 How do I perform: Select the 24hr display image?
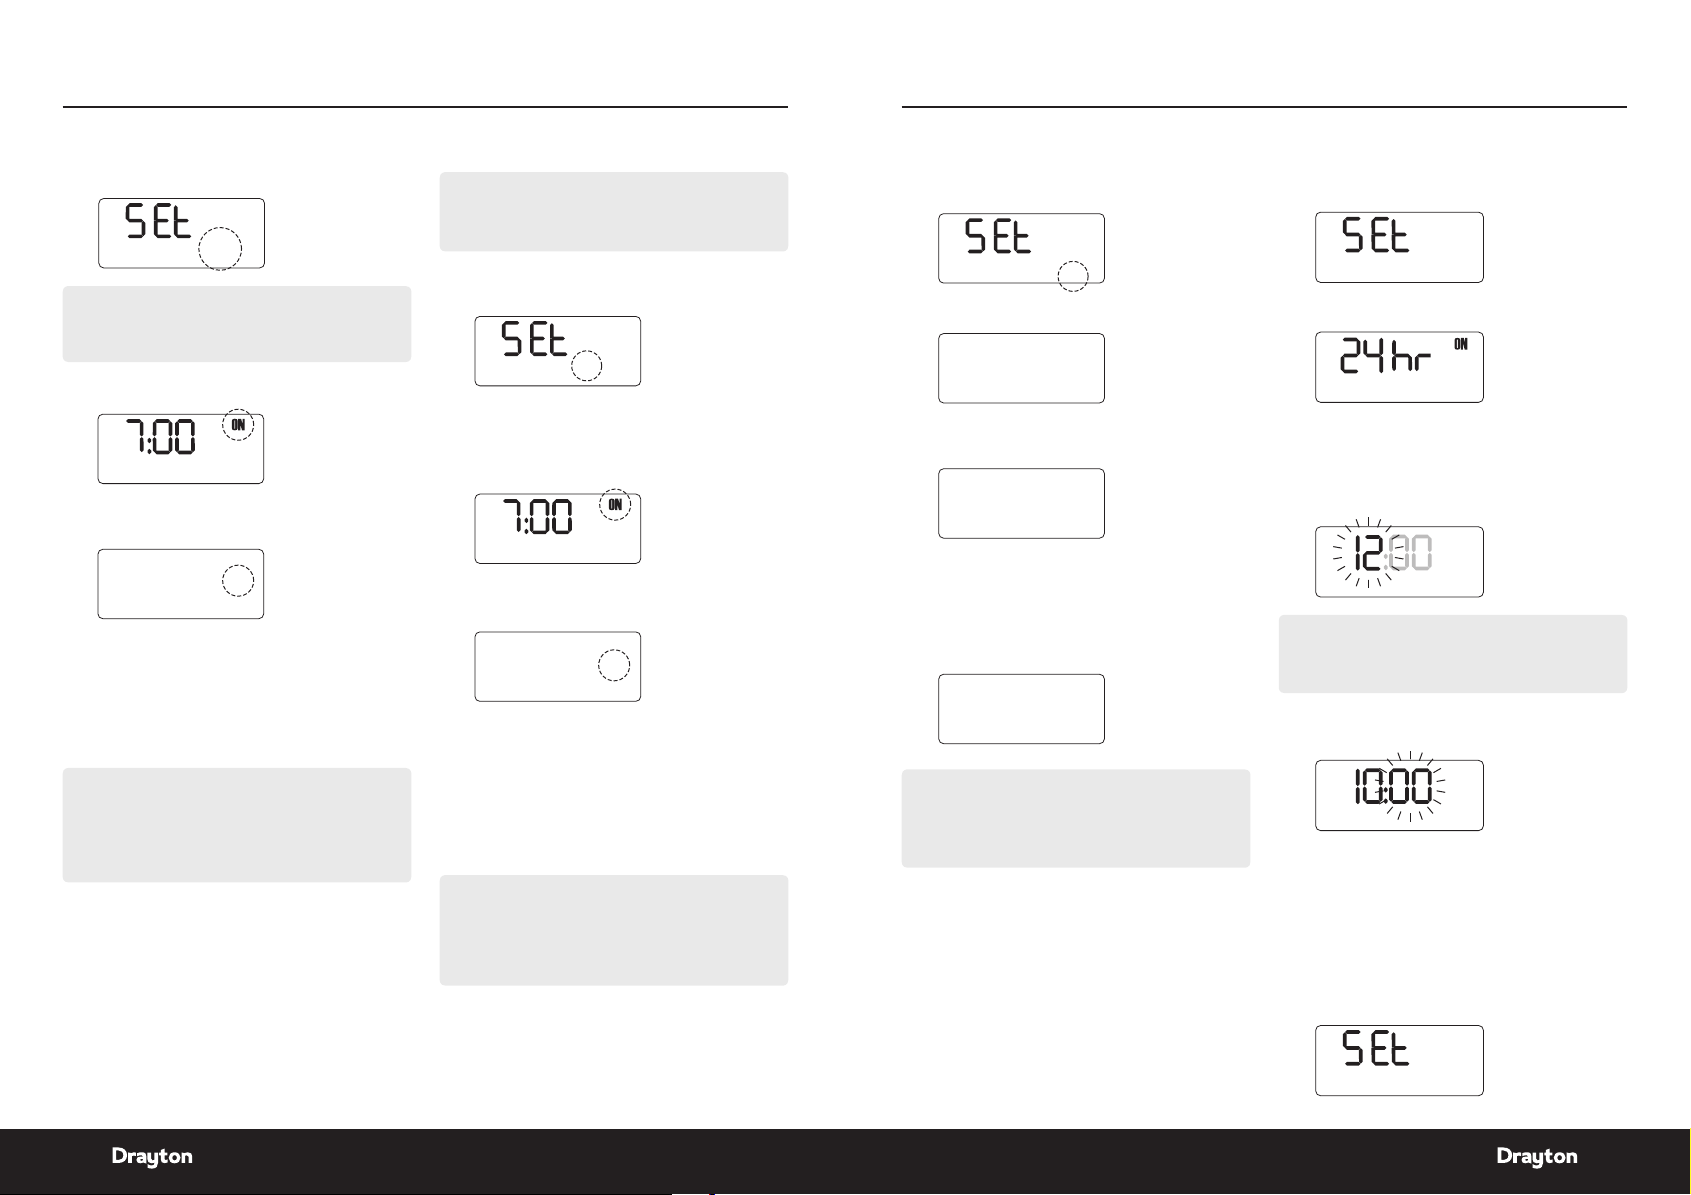point(1399,368)
